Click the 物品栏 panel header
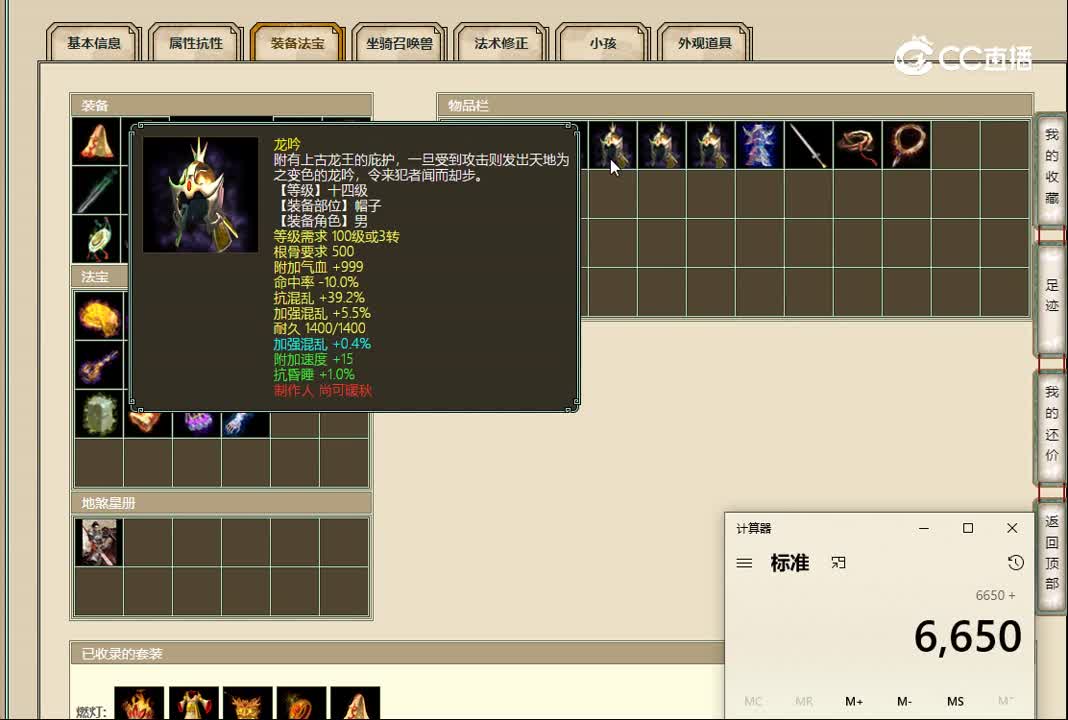The height and width of the screenshot is (720, 1068). [x=735, y=106]
